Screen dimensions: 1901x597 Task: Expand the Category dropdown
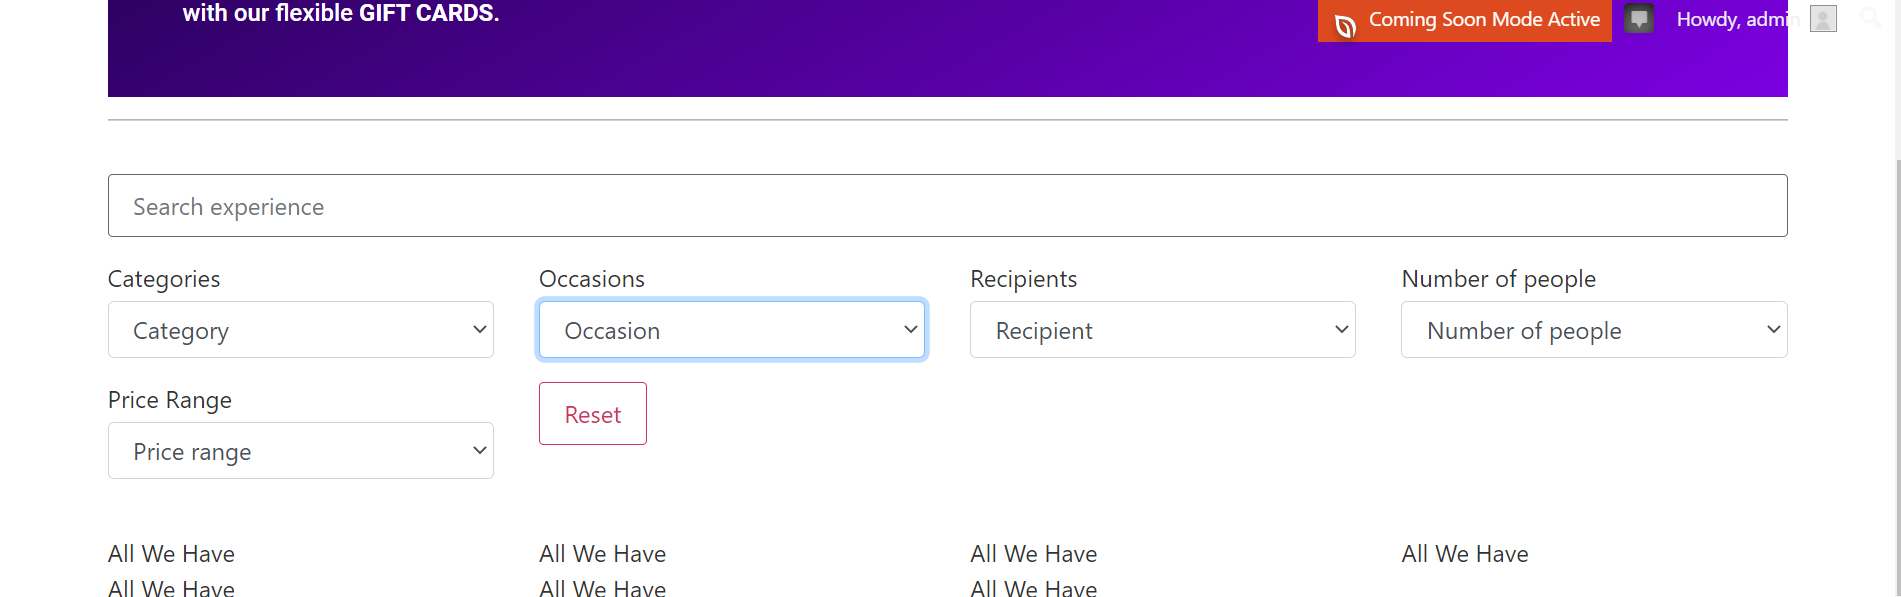pos(301,330)
